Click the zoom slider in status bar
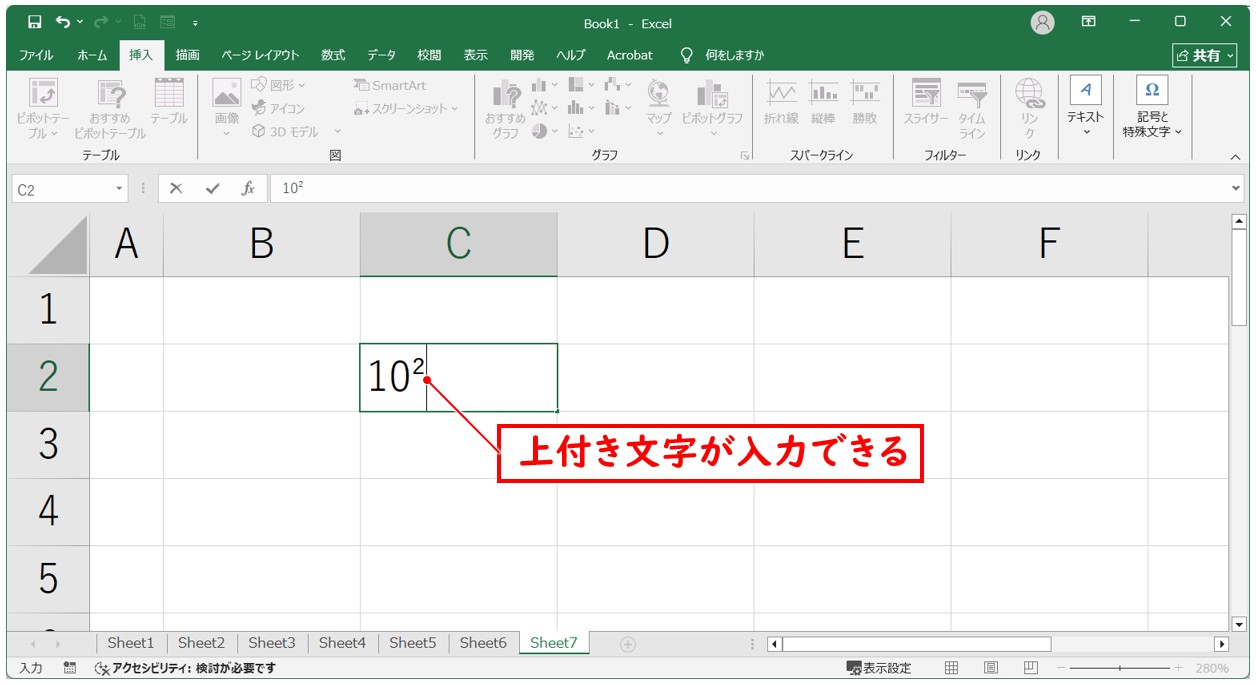Image resolution: width=1256 pixels, height=685 pixels. coord(1120,668)
